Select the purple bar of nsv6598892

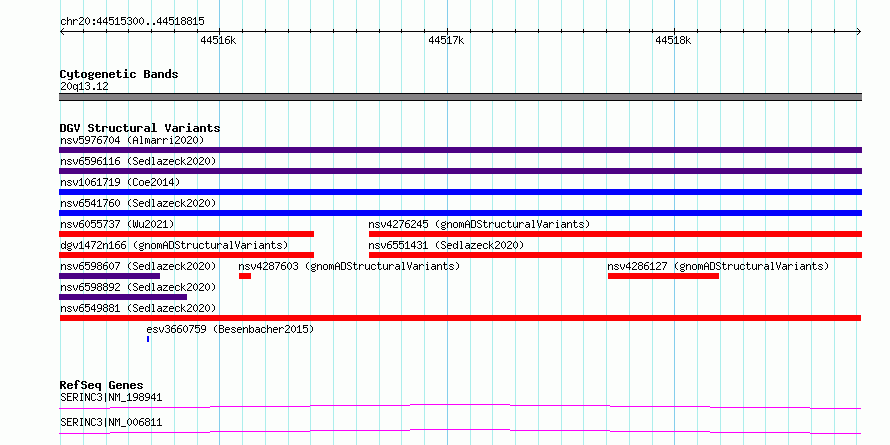[123, 297]
